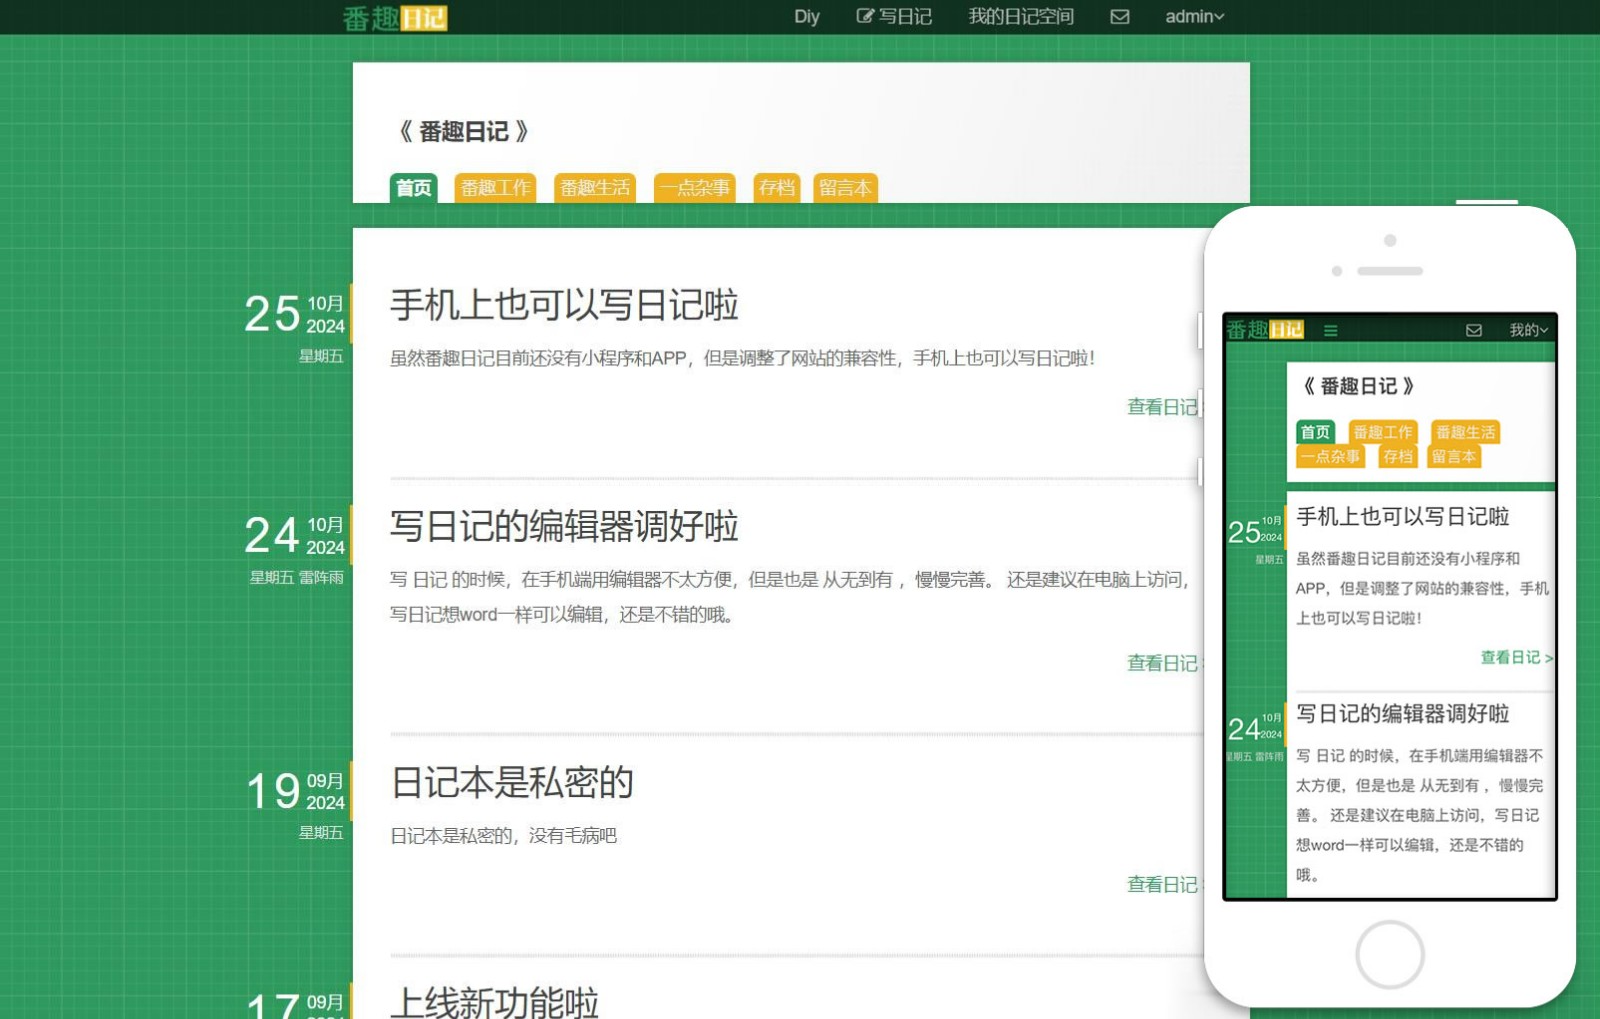
Task: Click the date 24 10月 2024 marker
Action: 295,535
